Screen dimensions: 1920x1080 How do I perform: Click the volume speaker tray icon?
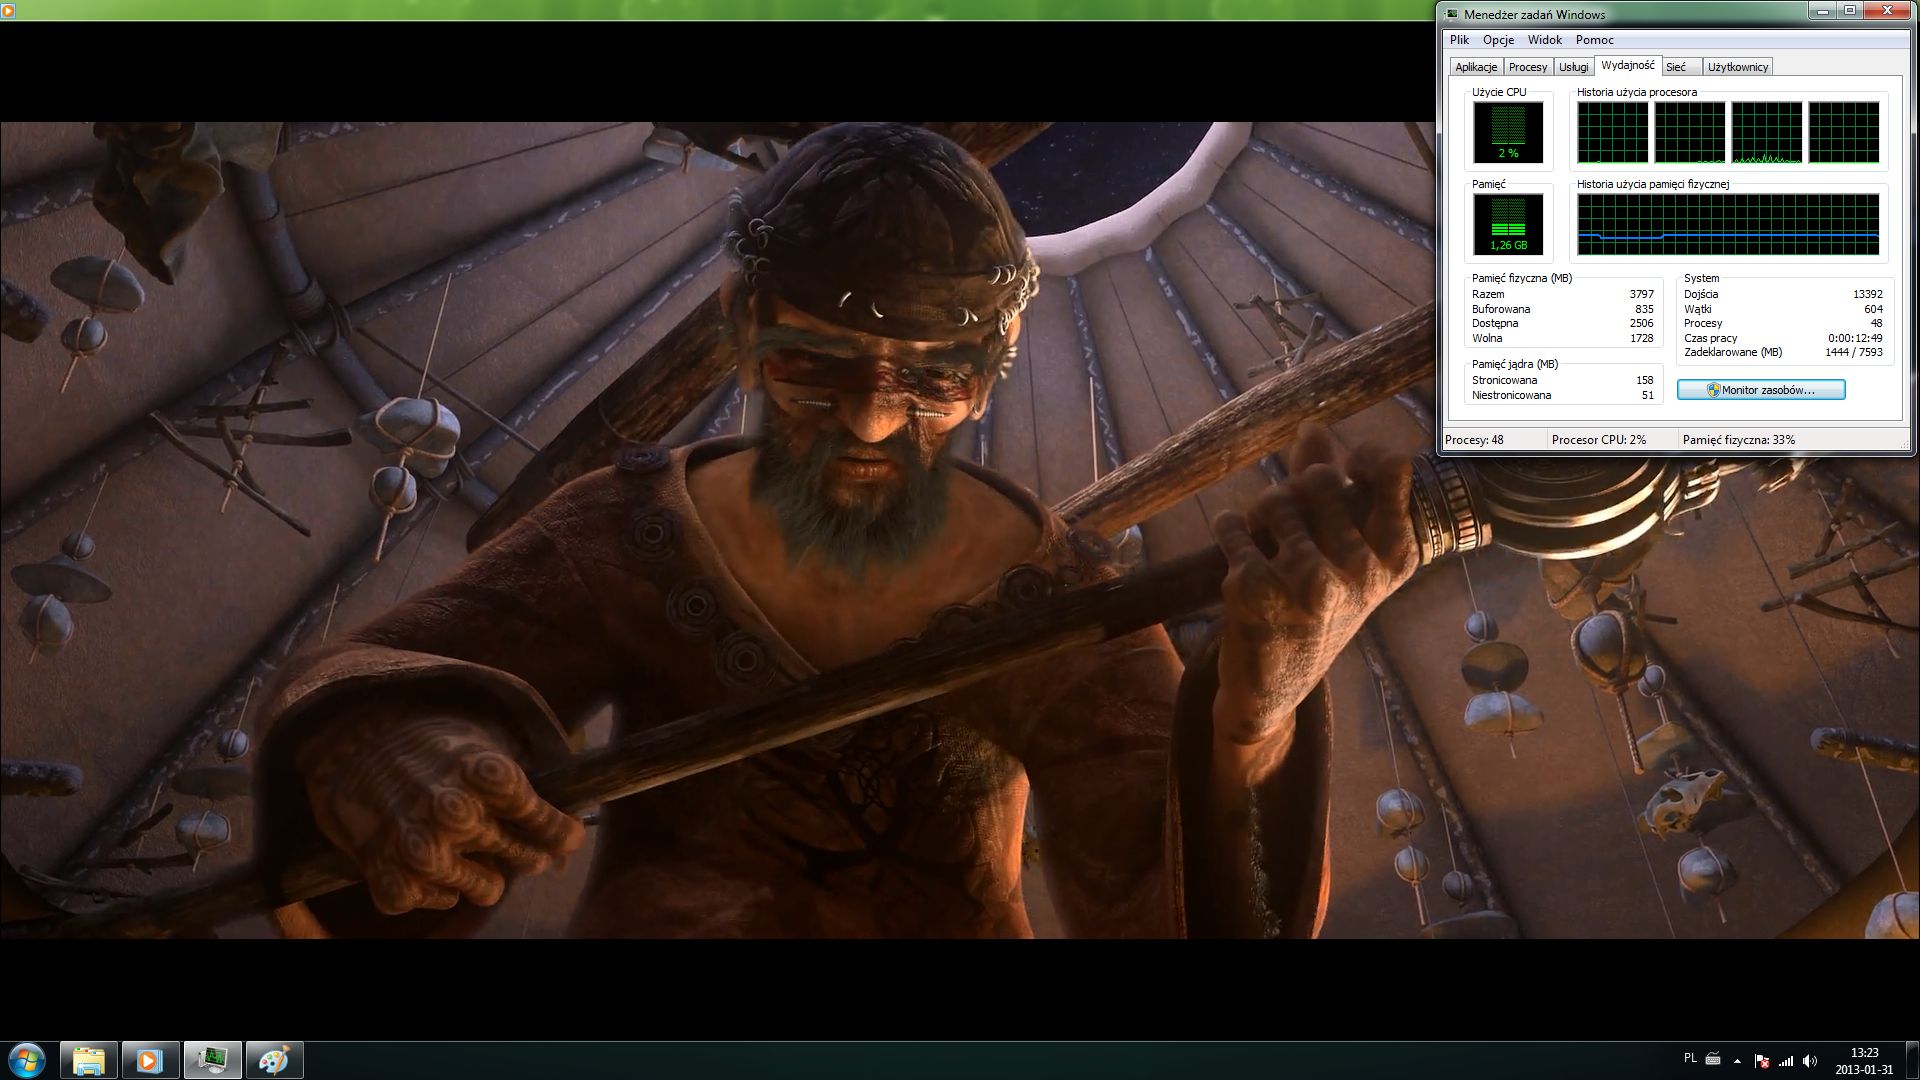coord(1810,1061)
